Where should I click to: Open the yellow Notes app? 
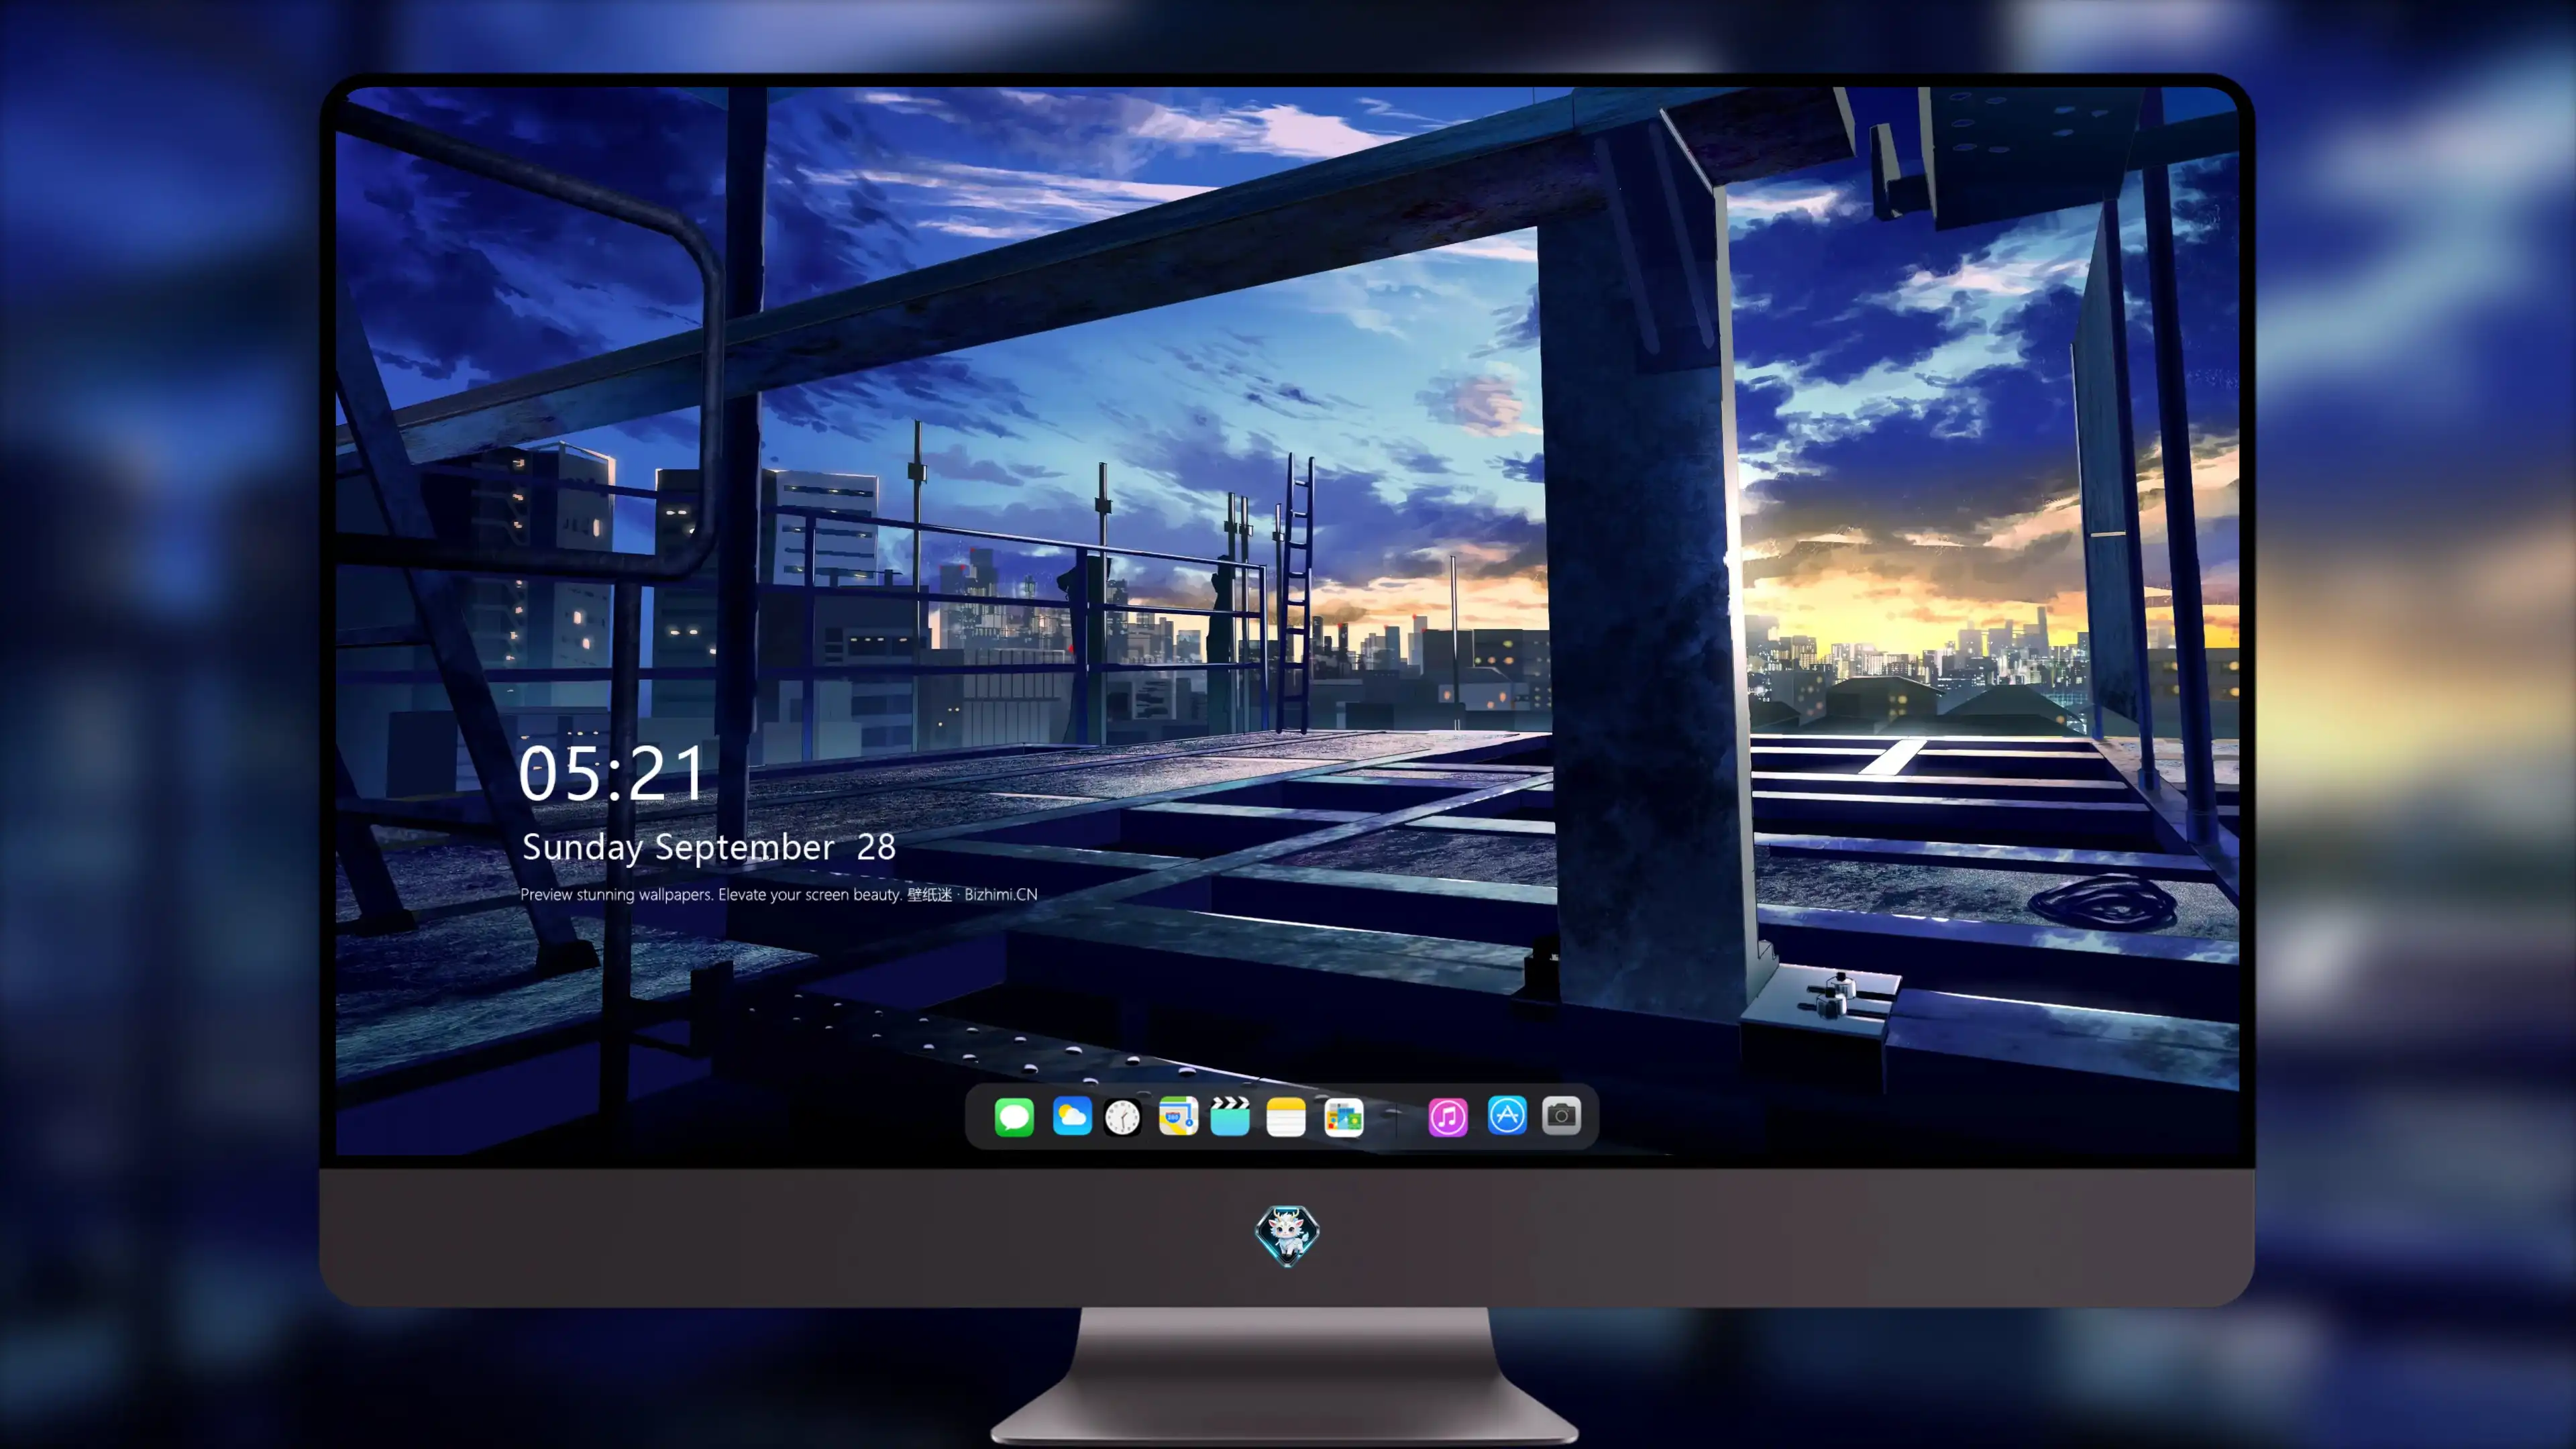click(x=1286, y=1117)
